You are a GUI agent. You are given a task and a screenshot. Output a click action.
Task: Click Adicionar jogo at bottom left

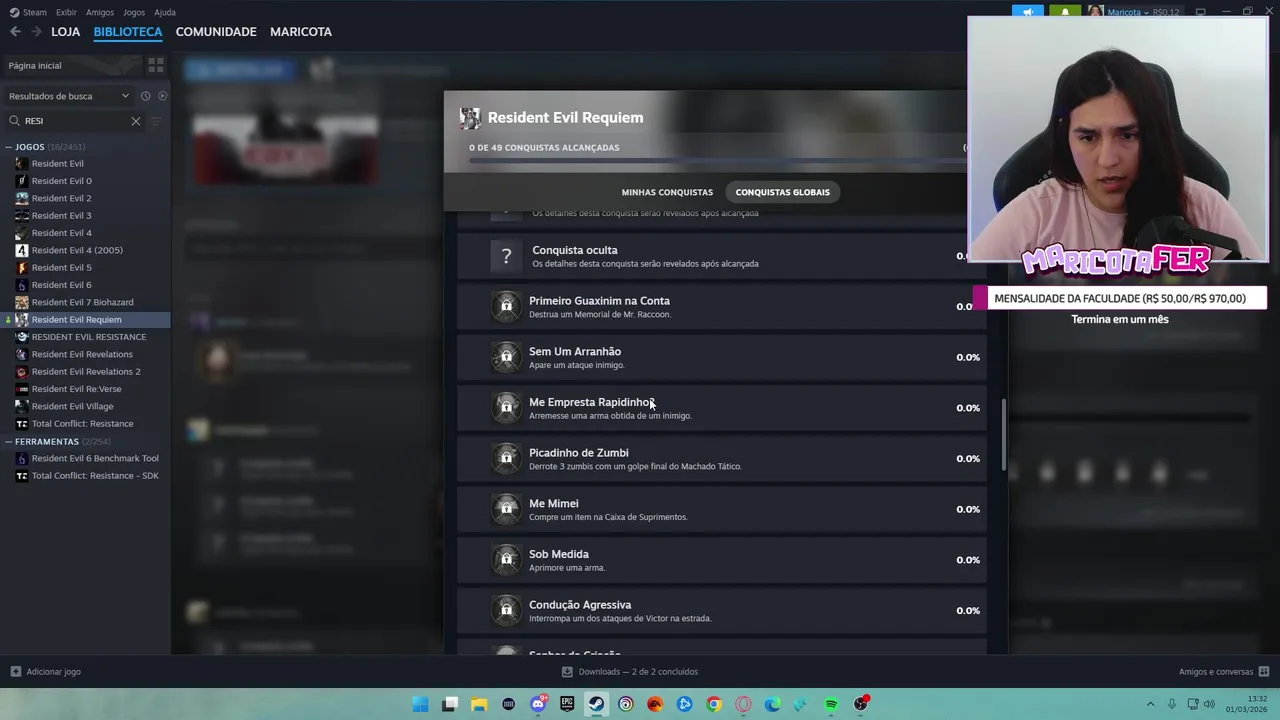point(46,672)
